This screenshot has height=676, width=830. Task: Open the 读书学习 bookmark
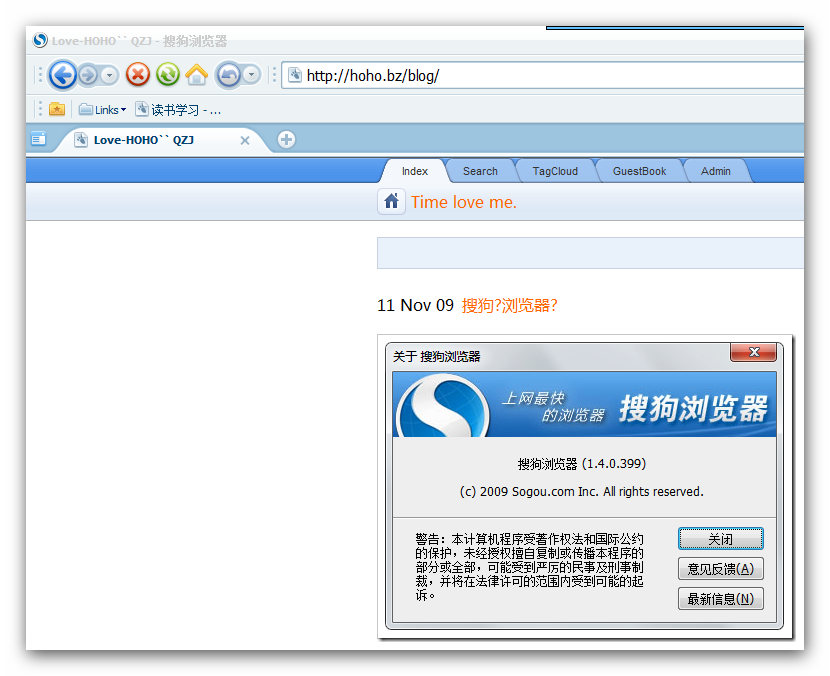pos(178,110)
